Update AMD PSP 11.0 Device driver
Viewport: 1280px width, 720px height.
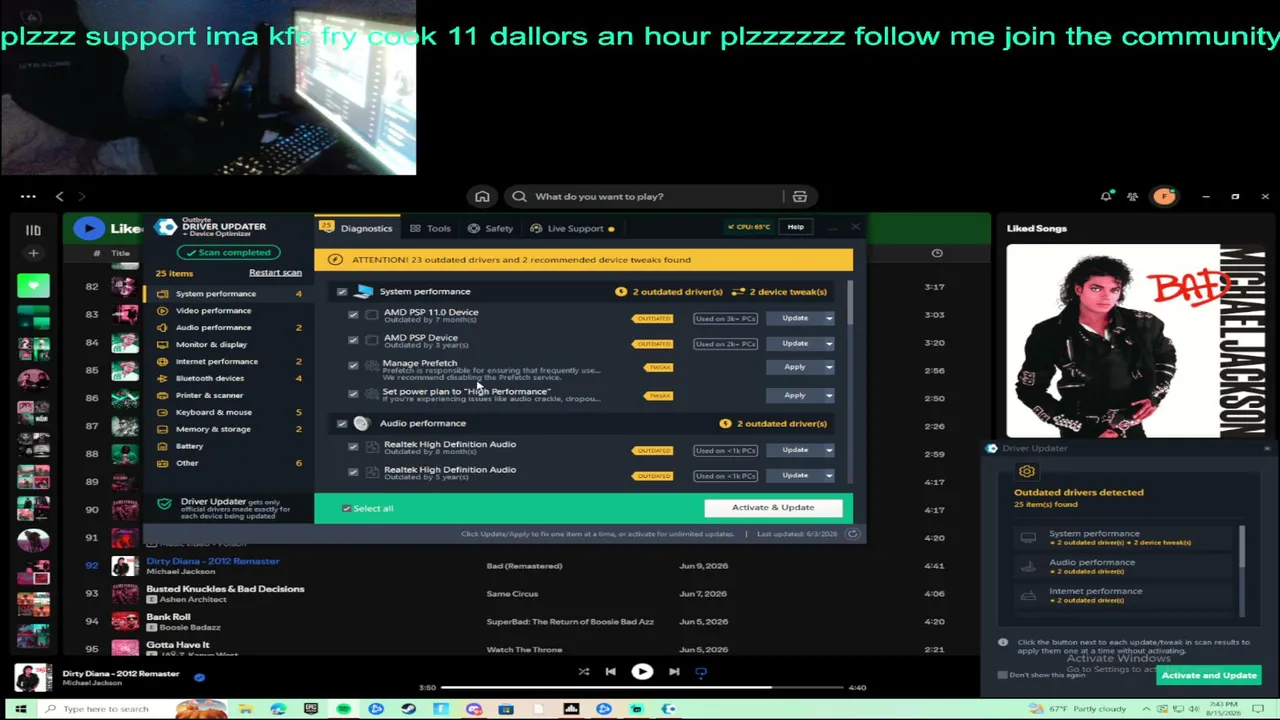point(795,318)
